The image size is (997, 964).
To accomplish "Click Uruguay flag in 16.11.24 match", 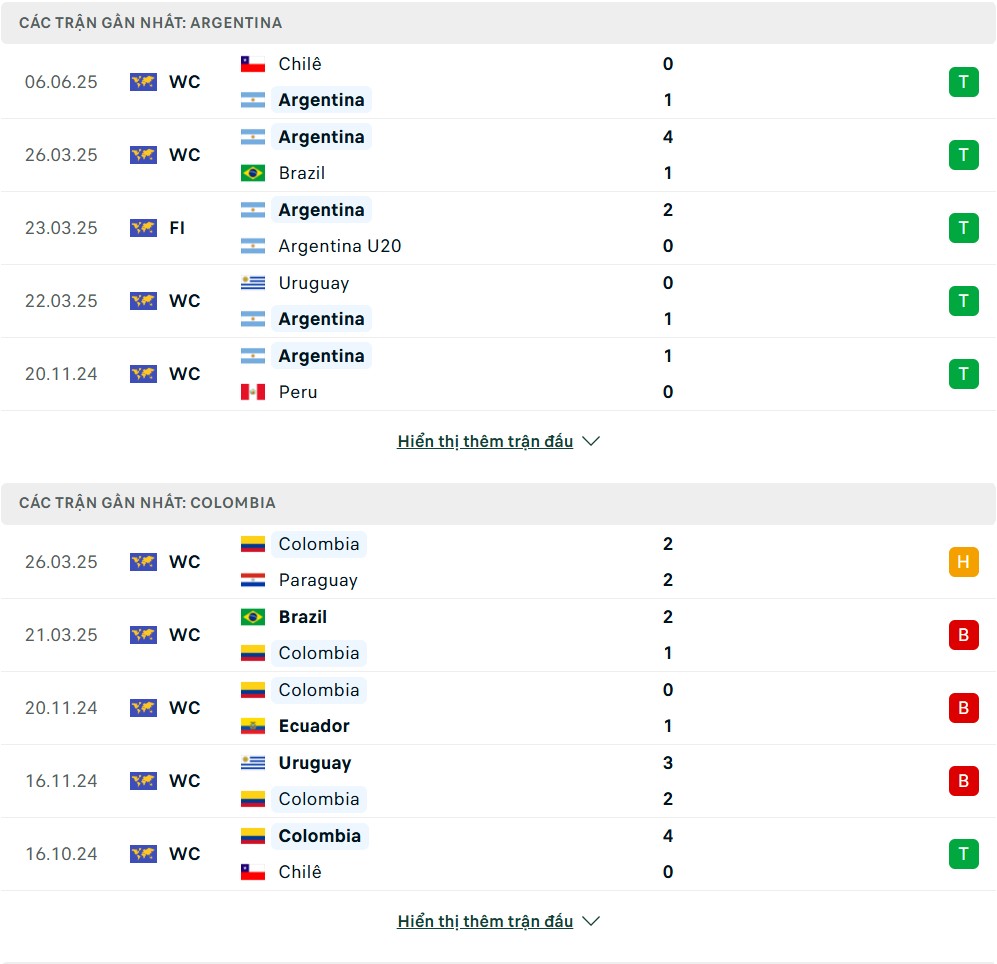I will (252, 762).
